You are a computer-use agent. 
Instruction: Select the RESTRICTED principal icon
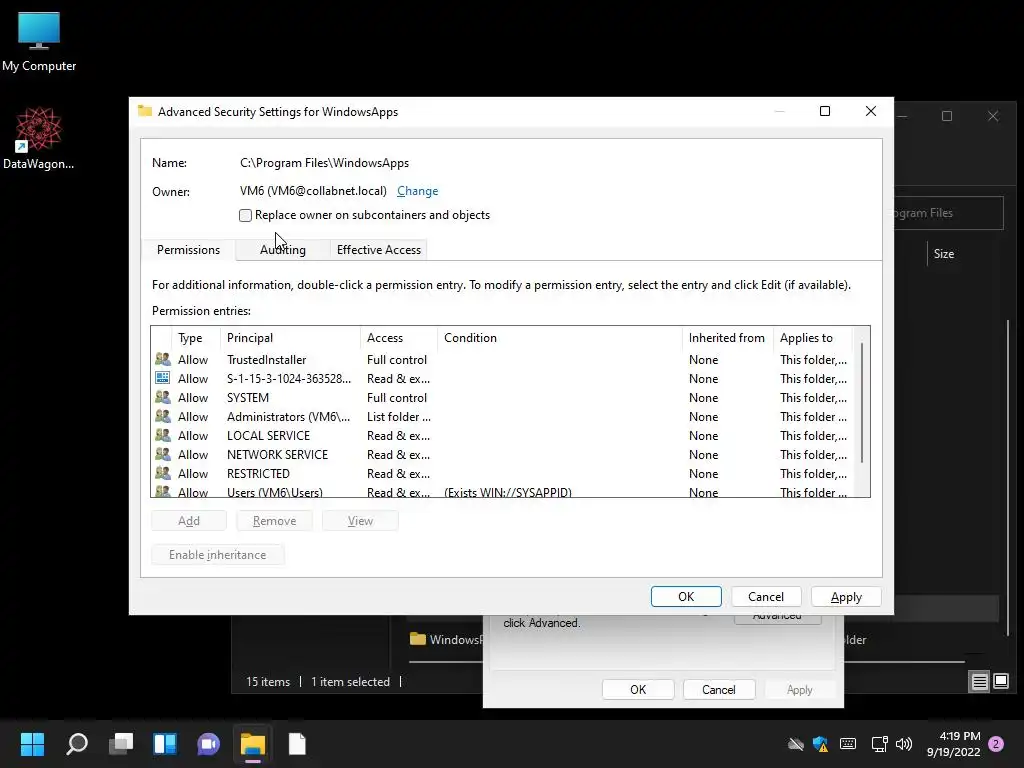pos(163,473)
